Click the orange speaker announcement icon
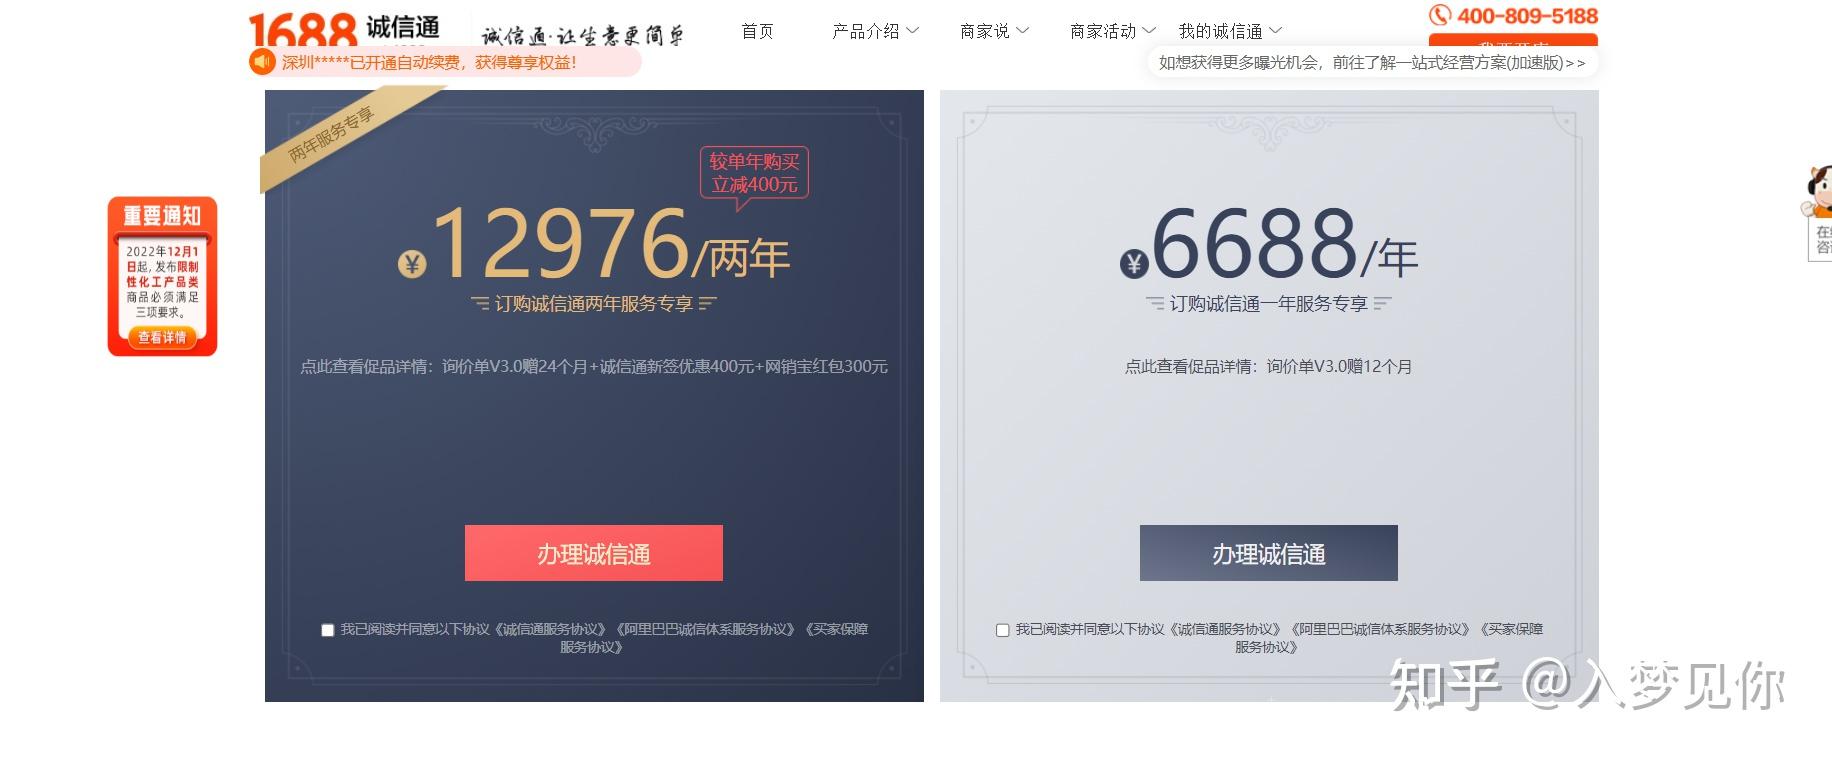The height and width of the screenshot is (760, 1832). 262,62
